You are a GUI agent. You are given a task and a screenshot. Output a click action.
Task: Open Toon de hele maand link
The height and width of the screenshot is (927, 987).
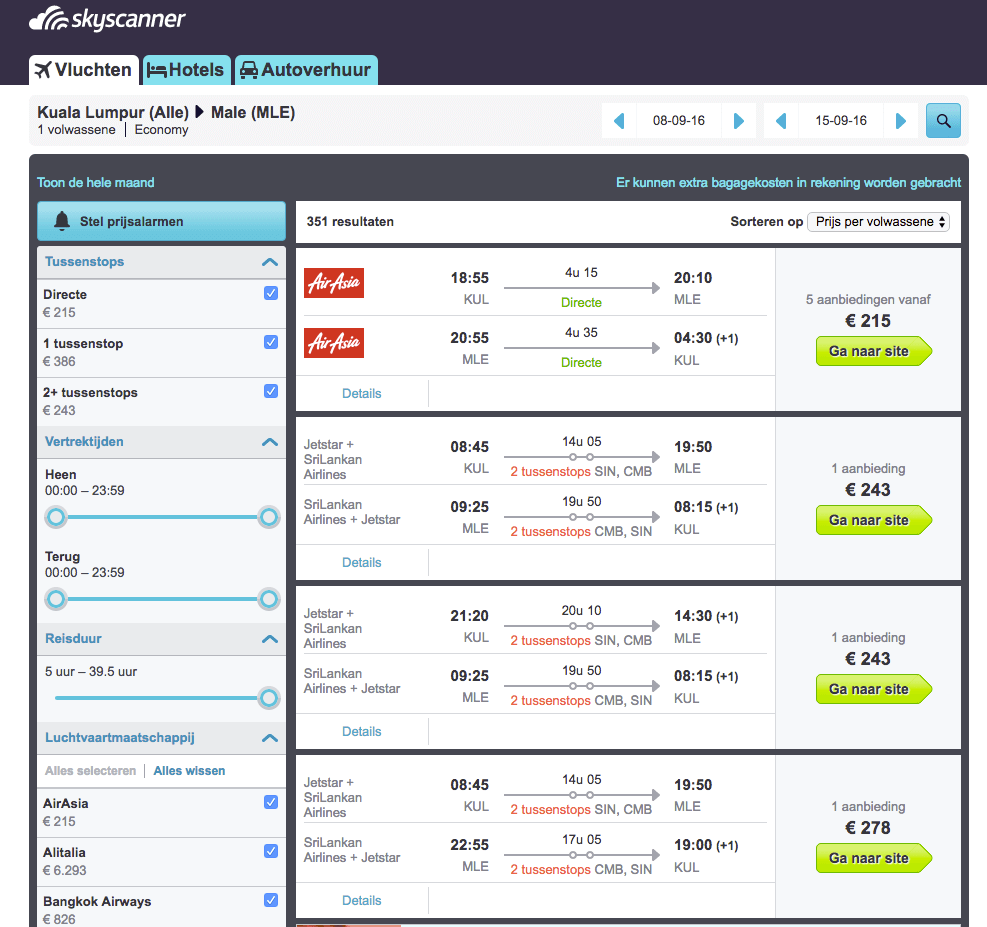click(96, 183)
